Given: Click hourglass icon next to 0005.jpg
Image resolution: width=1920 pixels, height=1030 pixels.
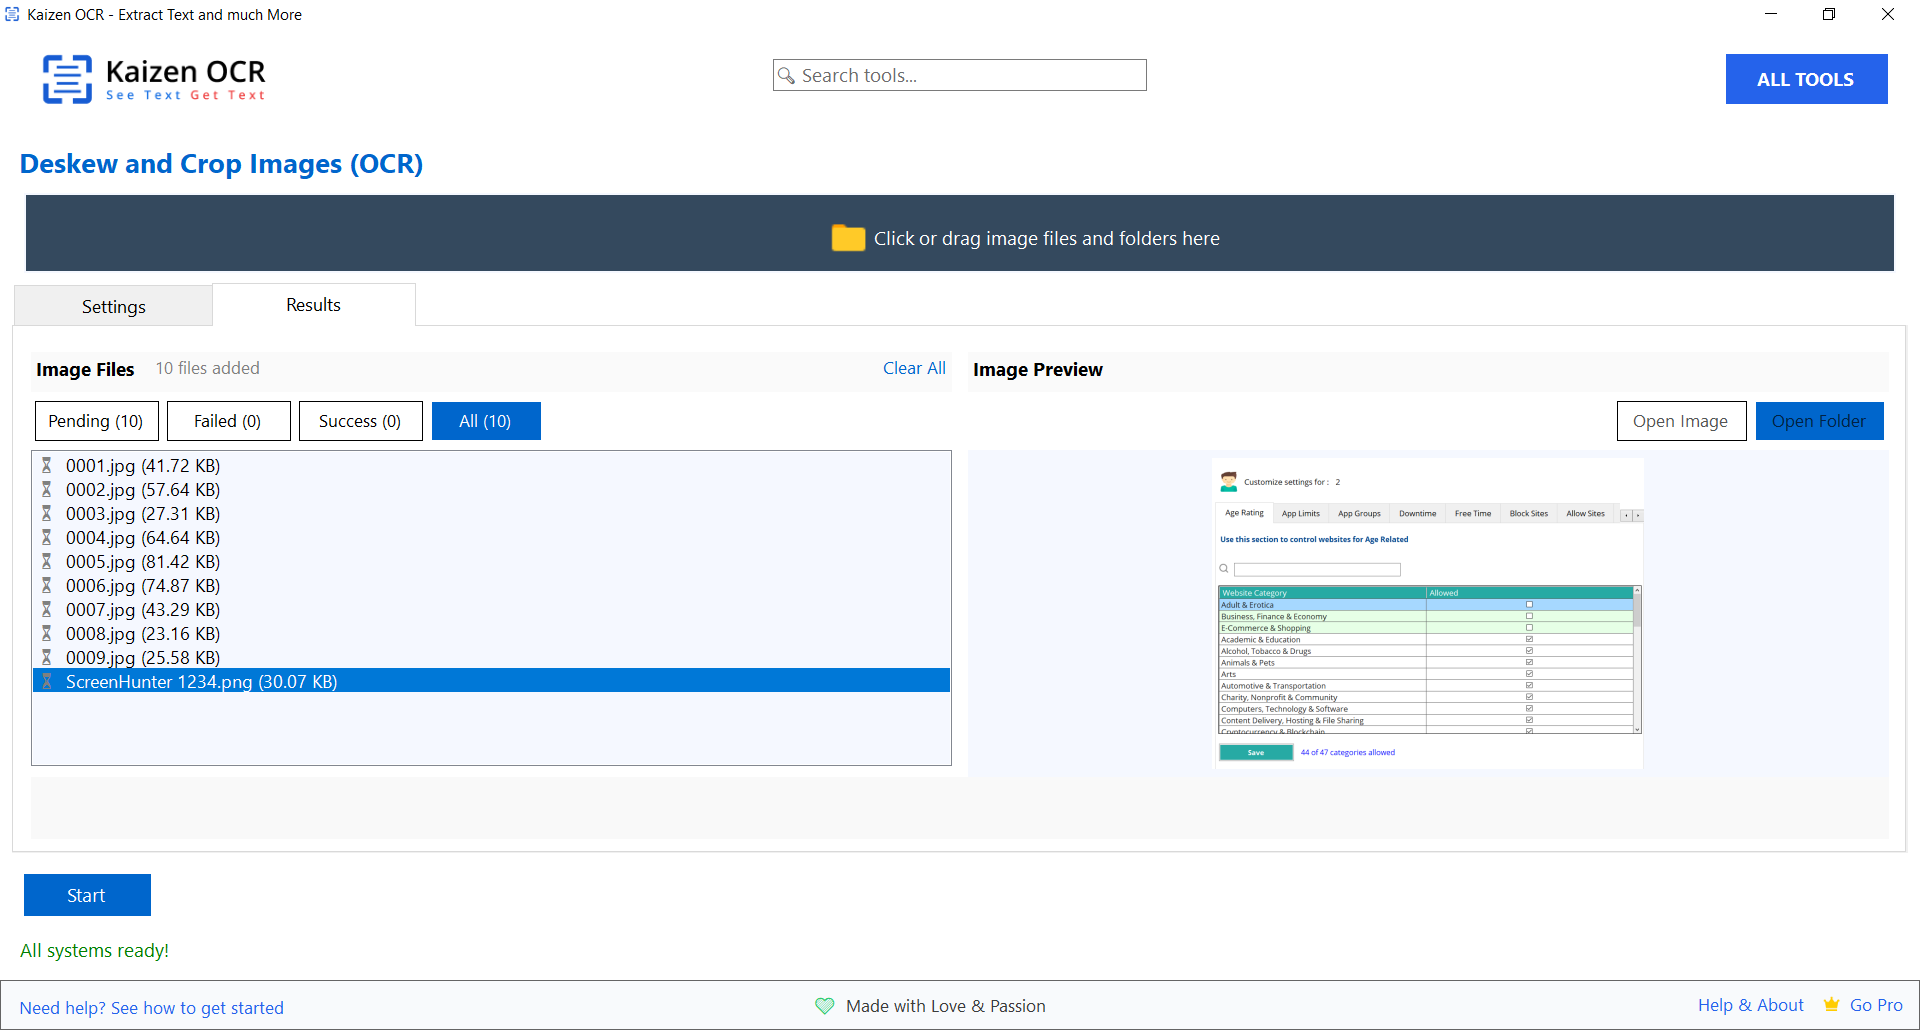Looking at the screenshot, I should [x=46, y=562].
